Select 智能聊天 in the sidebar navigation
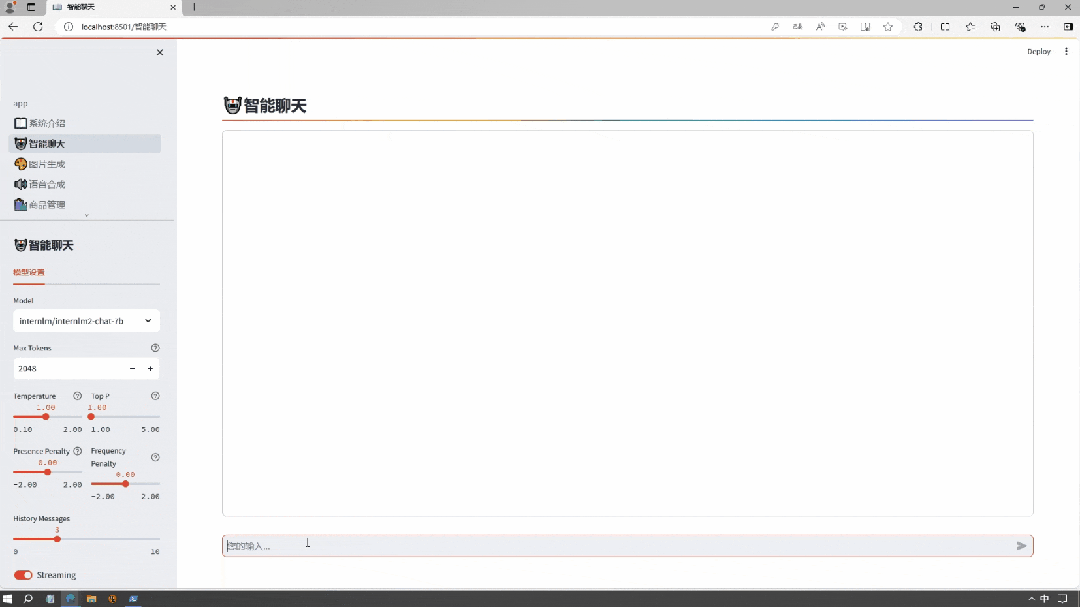This screenshot has height=607, width=1080. 84,143
